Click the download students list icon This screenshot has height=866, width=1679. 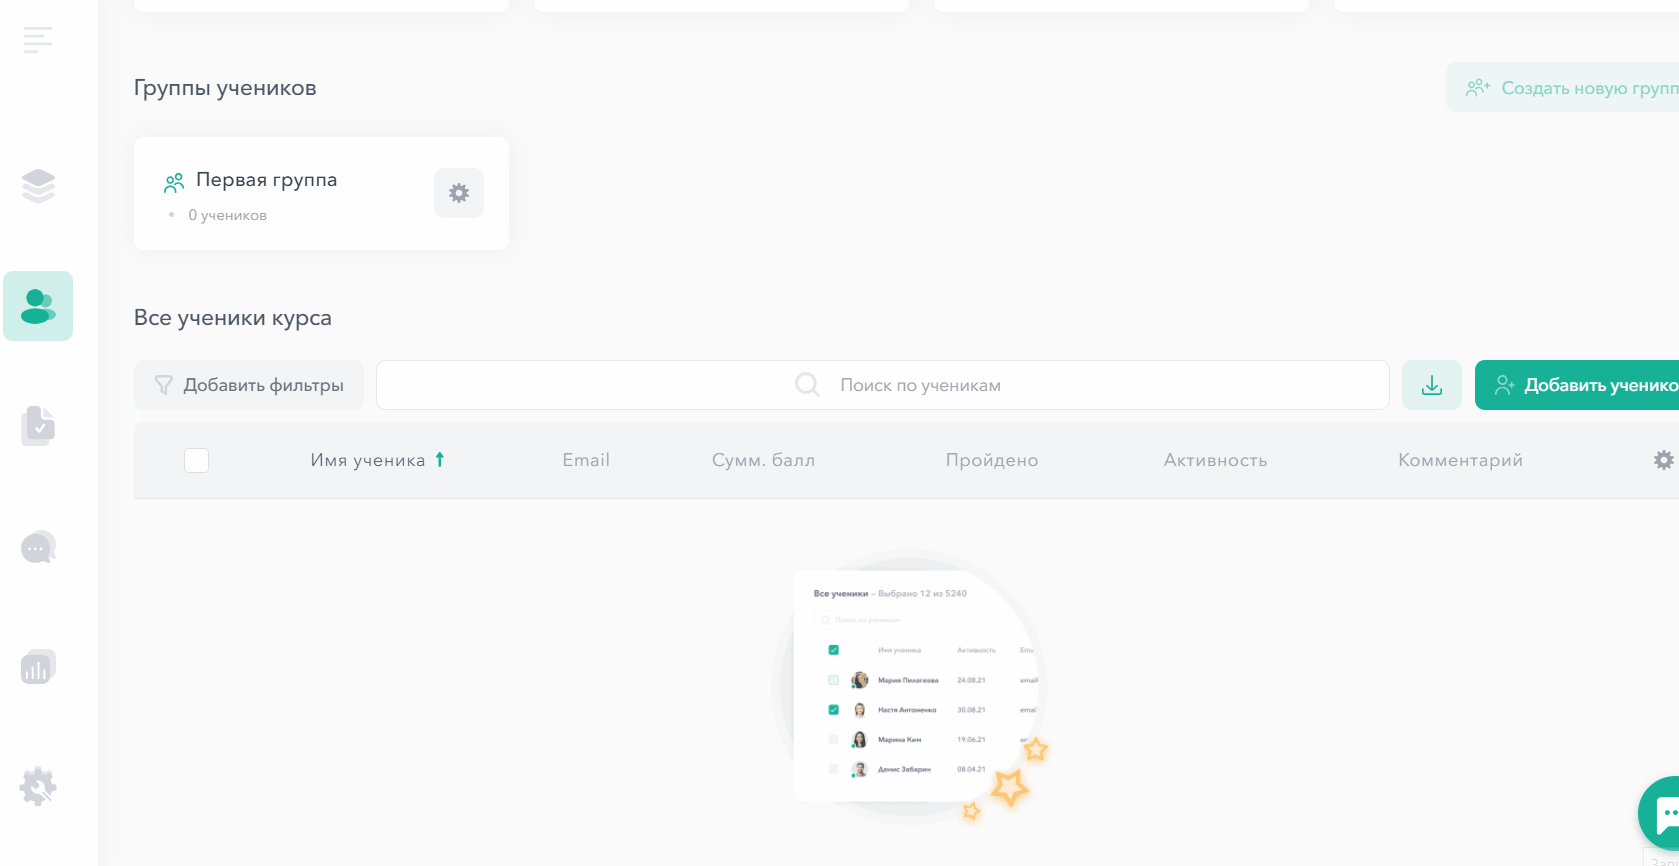point(1432,385)
